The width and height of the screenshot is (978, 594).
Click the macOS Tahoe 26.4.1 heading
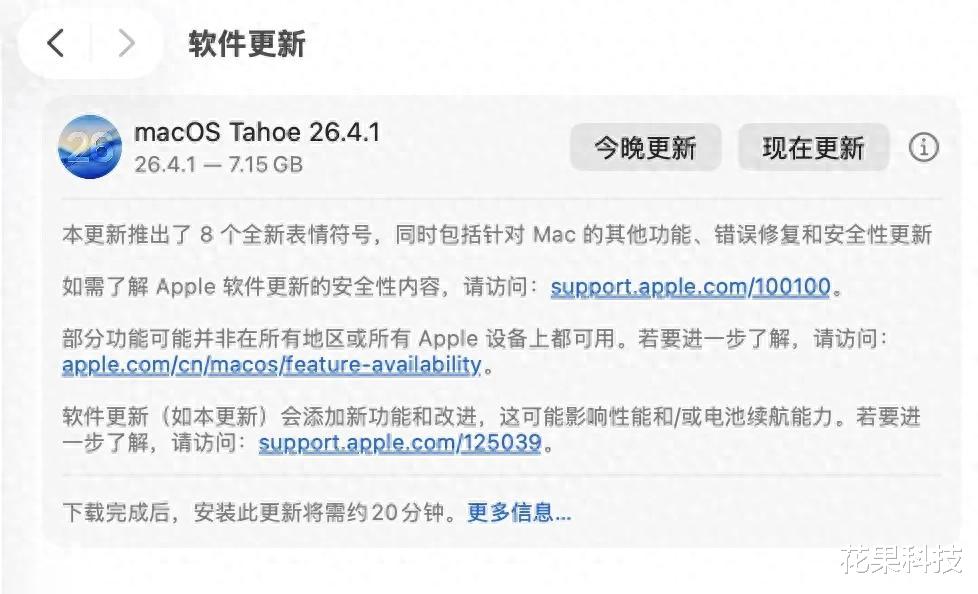[x=257, y=132]
